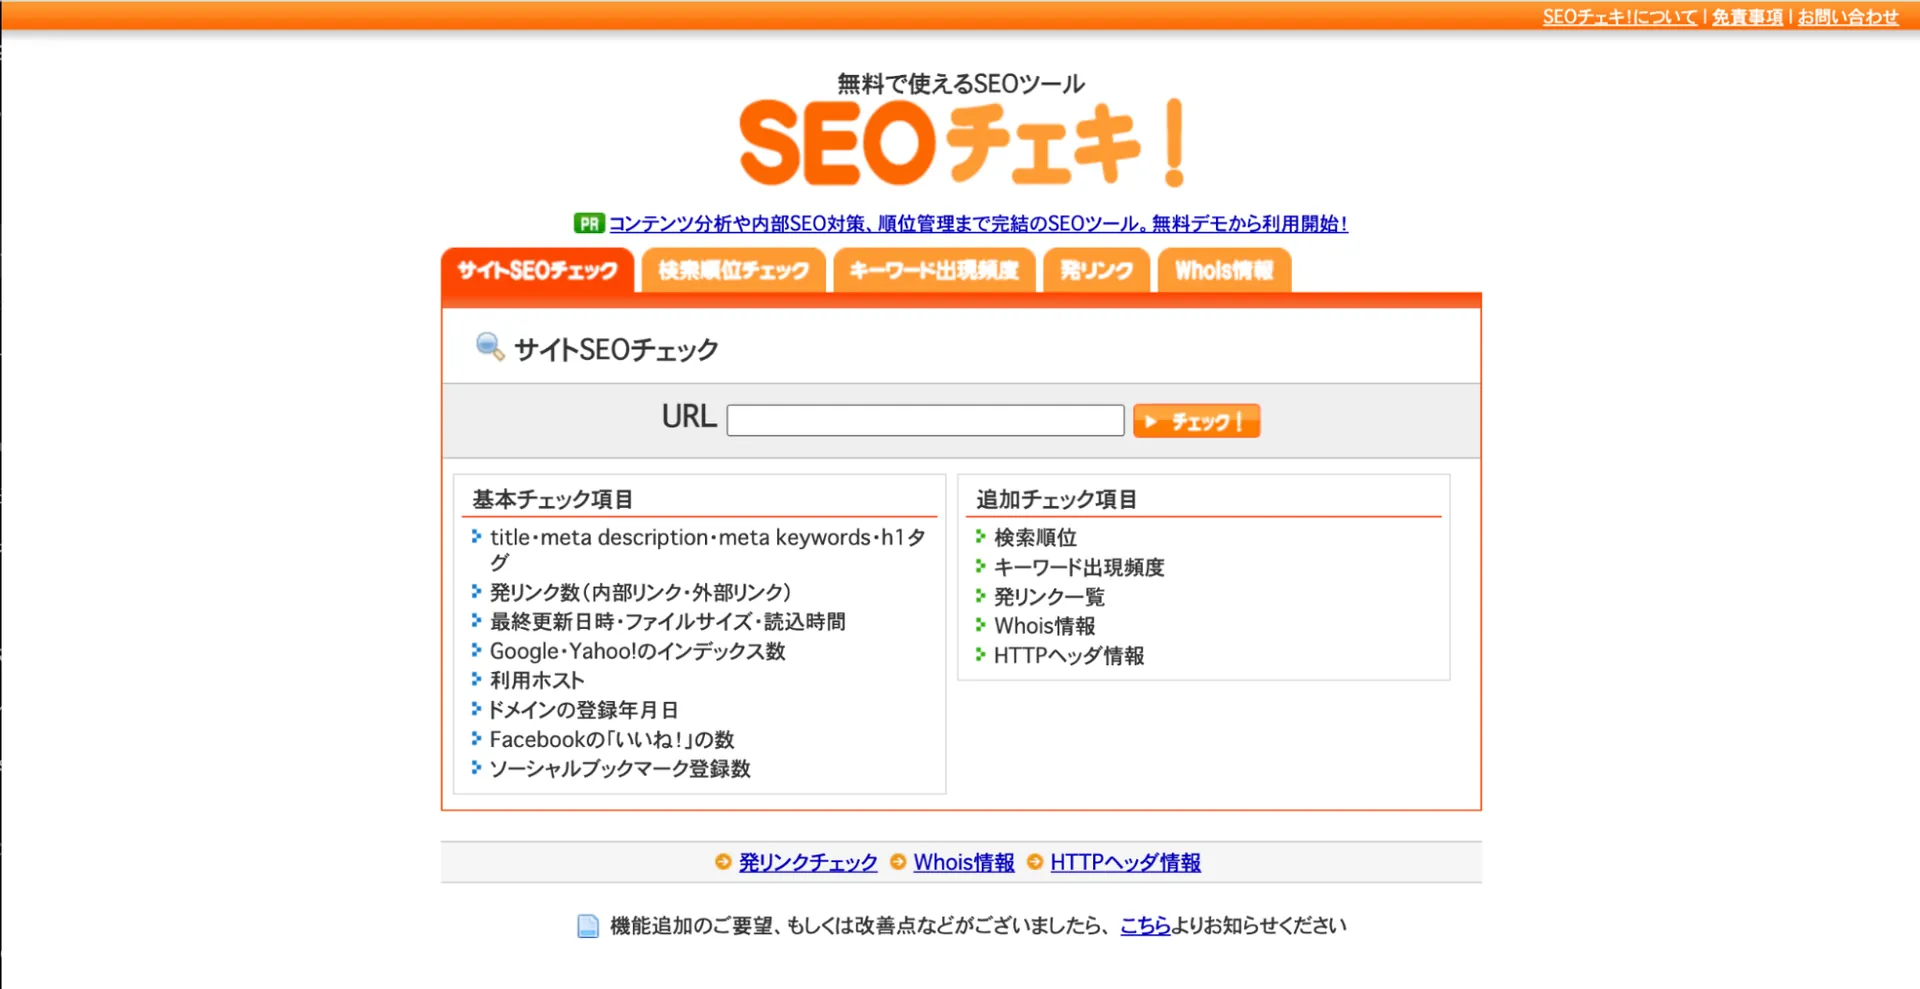Click the サイトSEOチェック section heading

(616, 349)
